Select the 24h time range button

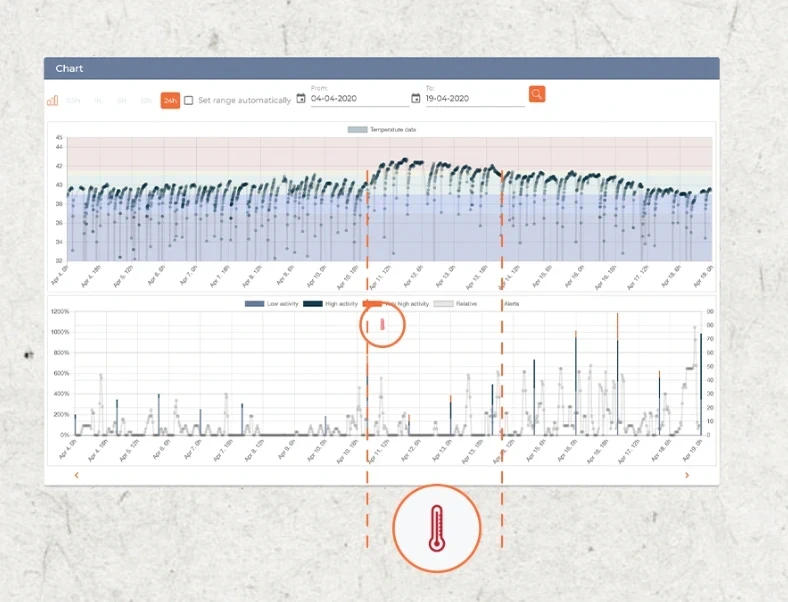click(x=170, y=100)
